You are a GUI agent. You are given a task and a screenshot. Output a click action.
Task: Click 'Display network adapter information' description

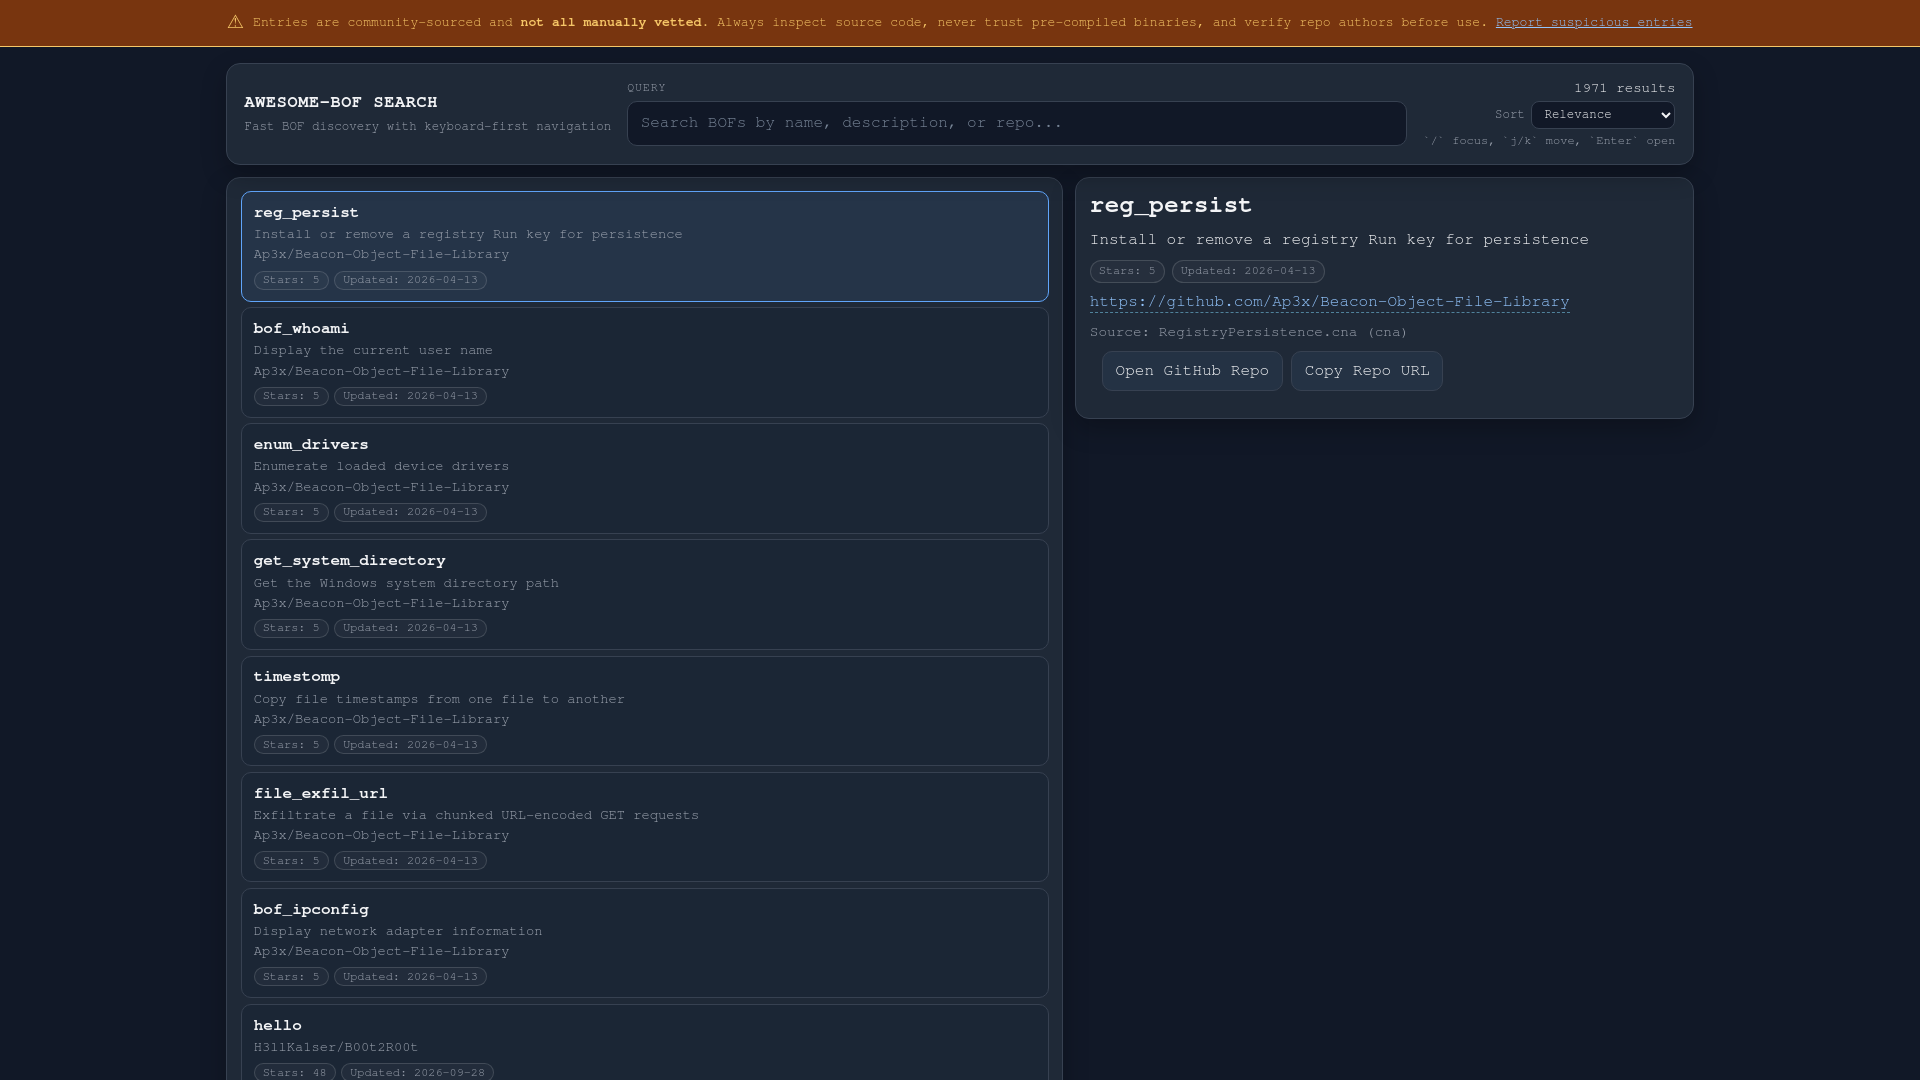[x=398, y=931]
